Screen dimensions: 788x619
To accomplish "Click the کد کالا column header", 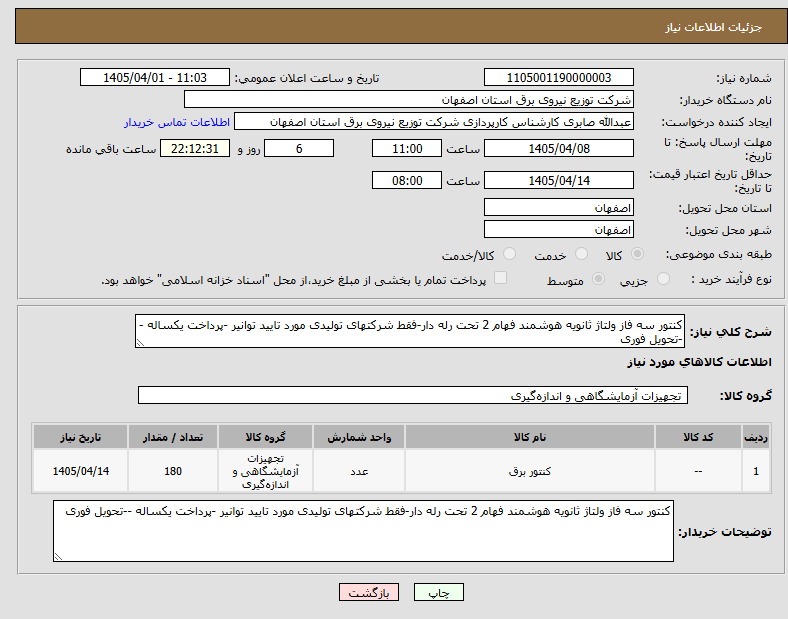I will [x=698, y=437].
